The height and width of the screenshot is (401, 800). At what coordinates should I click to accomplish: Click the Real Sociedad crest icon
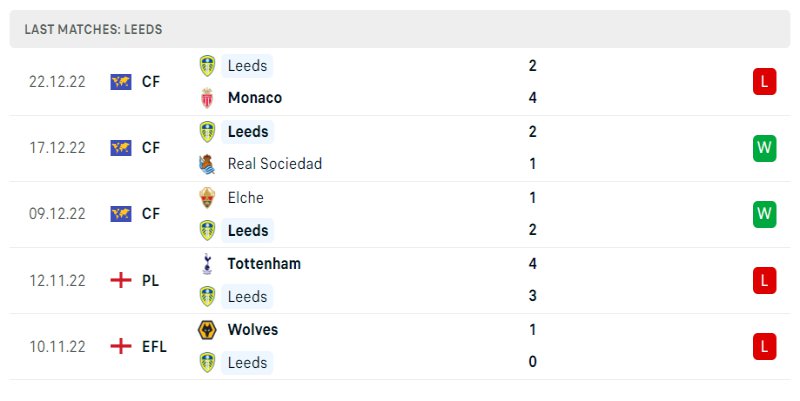[x=208, y=164]
